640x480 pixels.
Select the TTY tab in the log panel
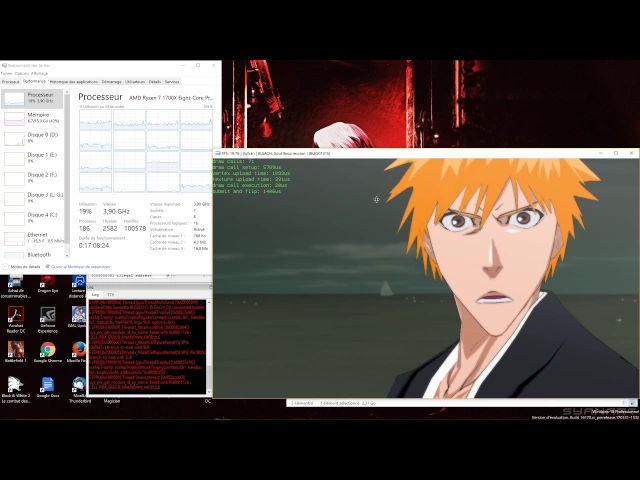point(110,294)
